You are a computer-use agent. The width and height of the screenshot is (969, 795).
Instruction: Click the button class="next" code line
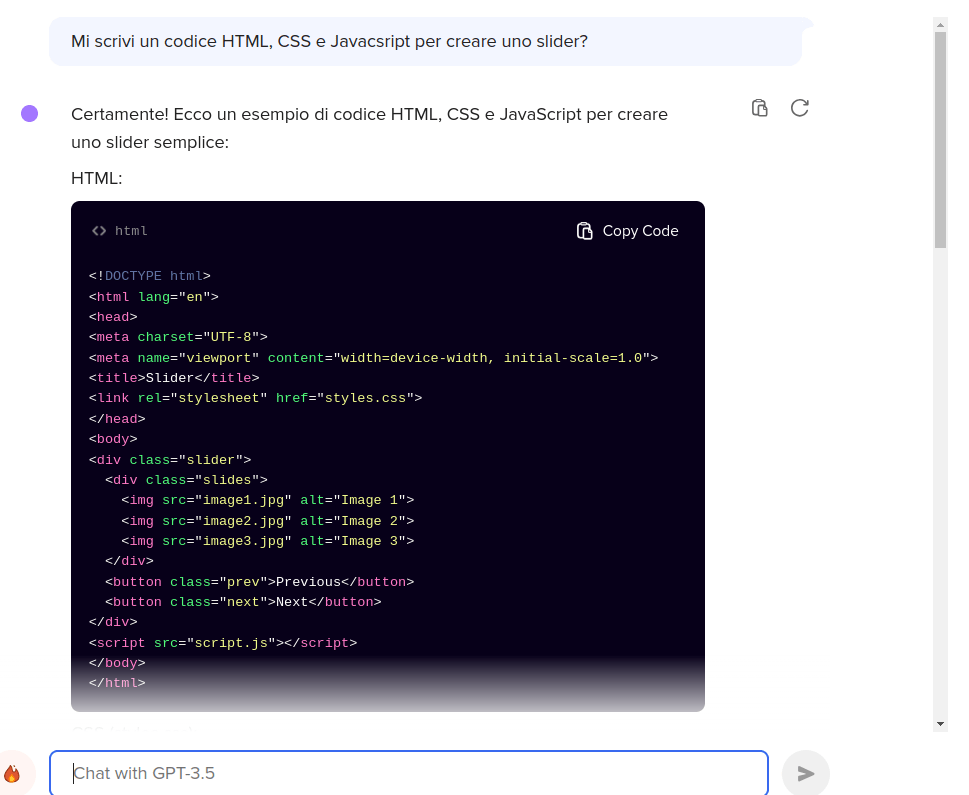coord(243,602)
